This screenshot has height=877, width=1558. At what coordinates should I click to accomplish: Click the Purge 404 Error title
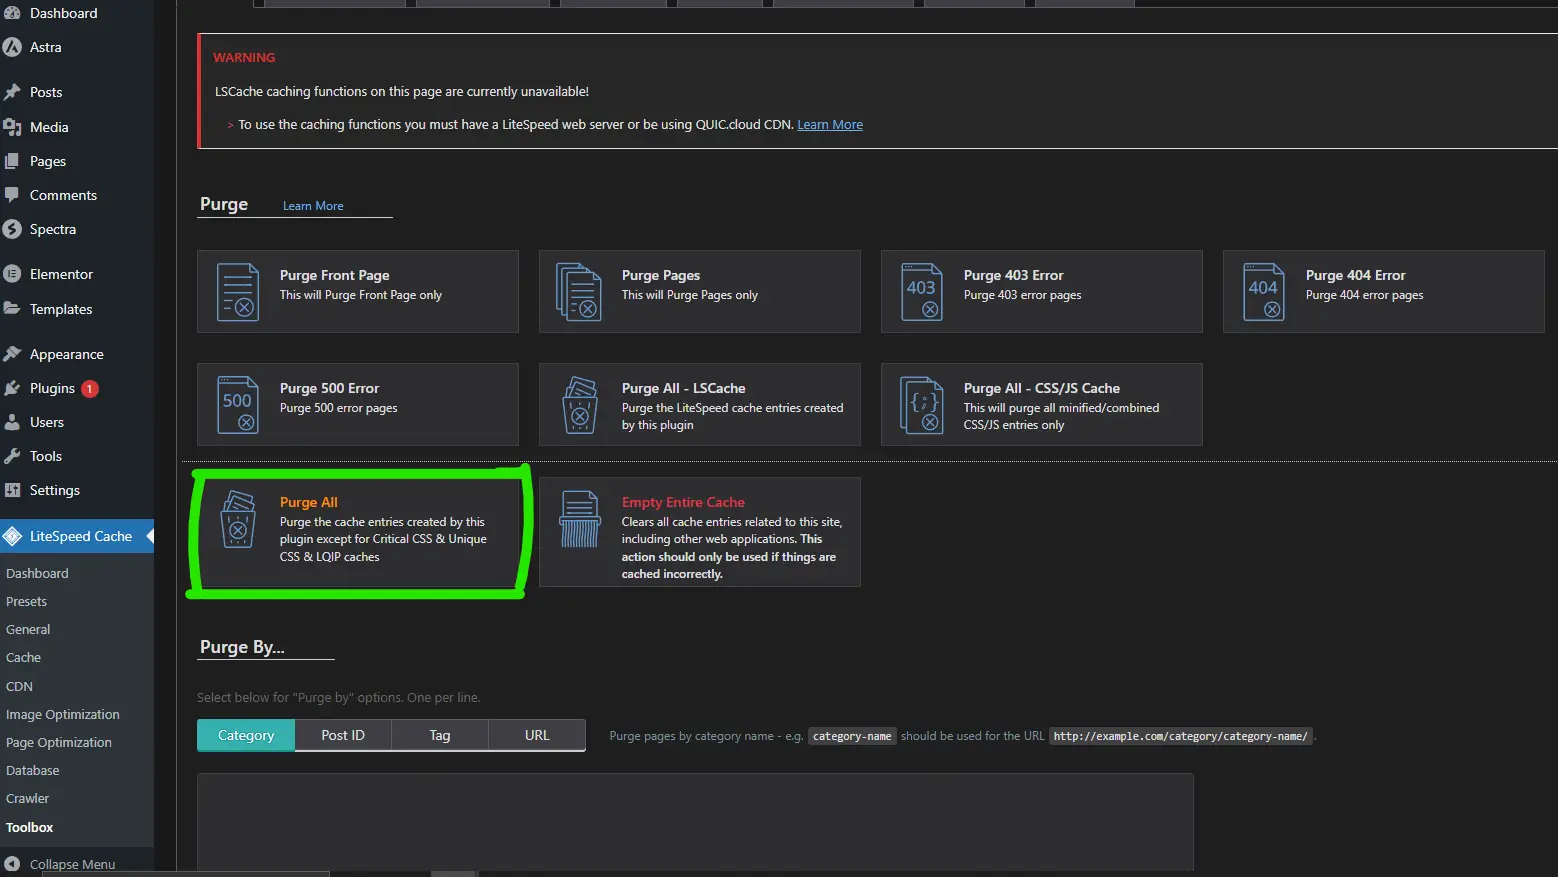[1355, 275]
